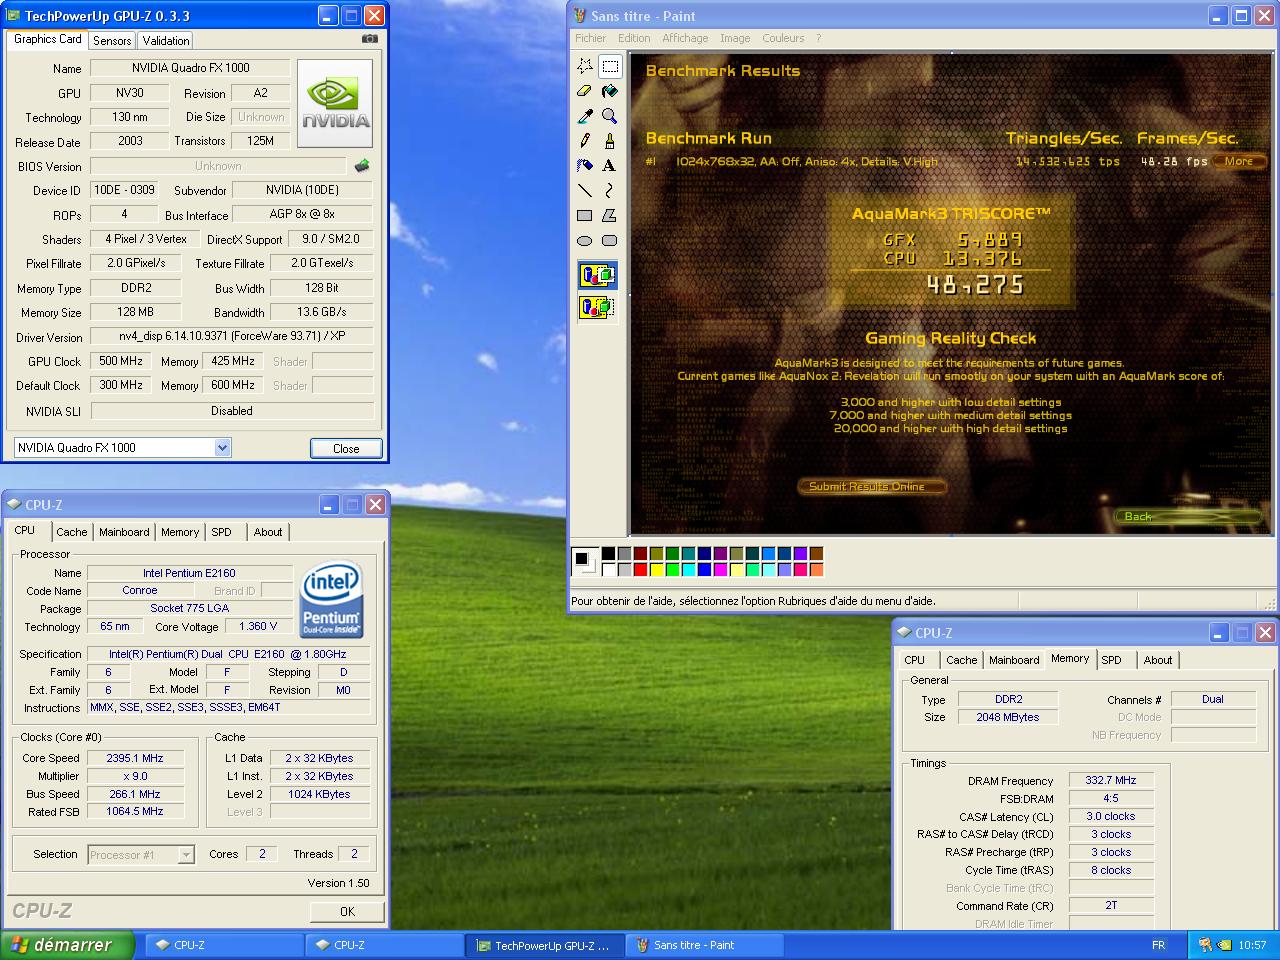The image size is (1280, 960).
Task: Select transparent selection mode option in Paint
Action: [x=597, y=307]
